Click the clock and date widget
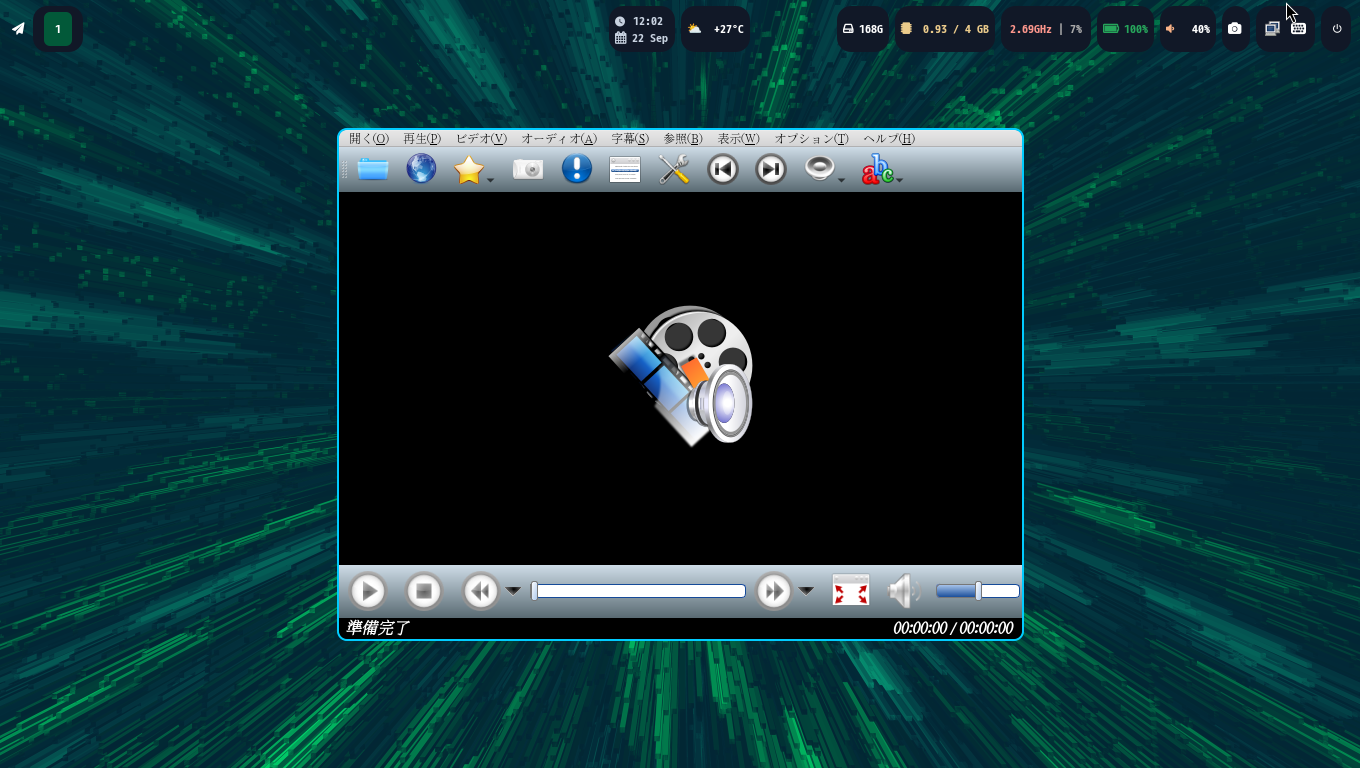This screenshot has width=1360, height=768. click(x=642, y=29)
